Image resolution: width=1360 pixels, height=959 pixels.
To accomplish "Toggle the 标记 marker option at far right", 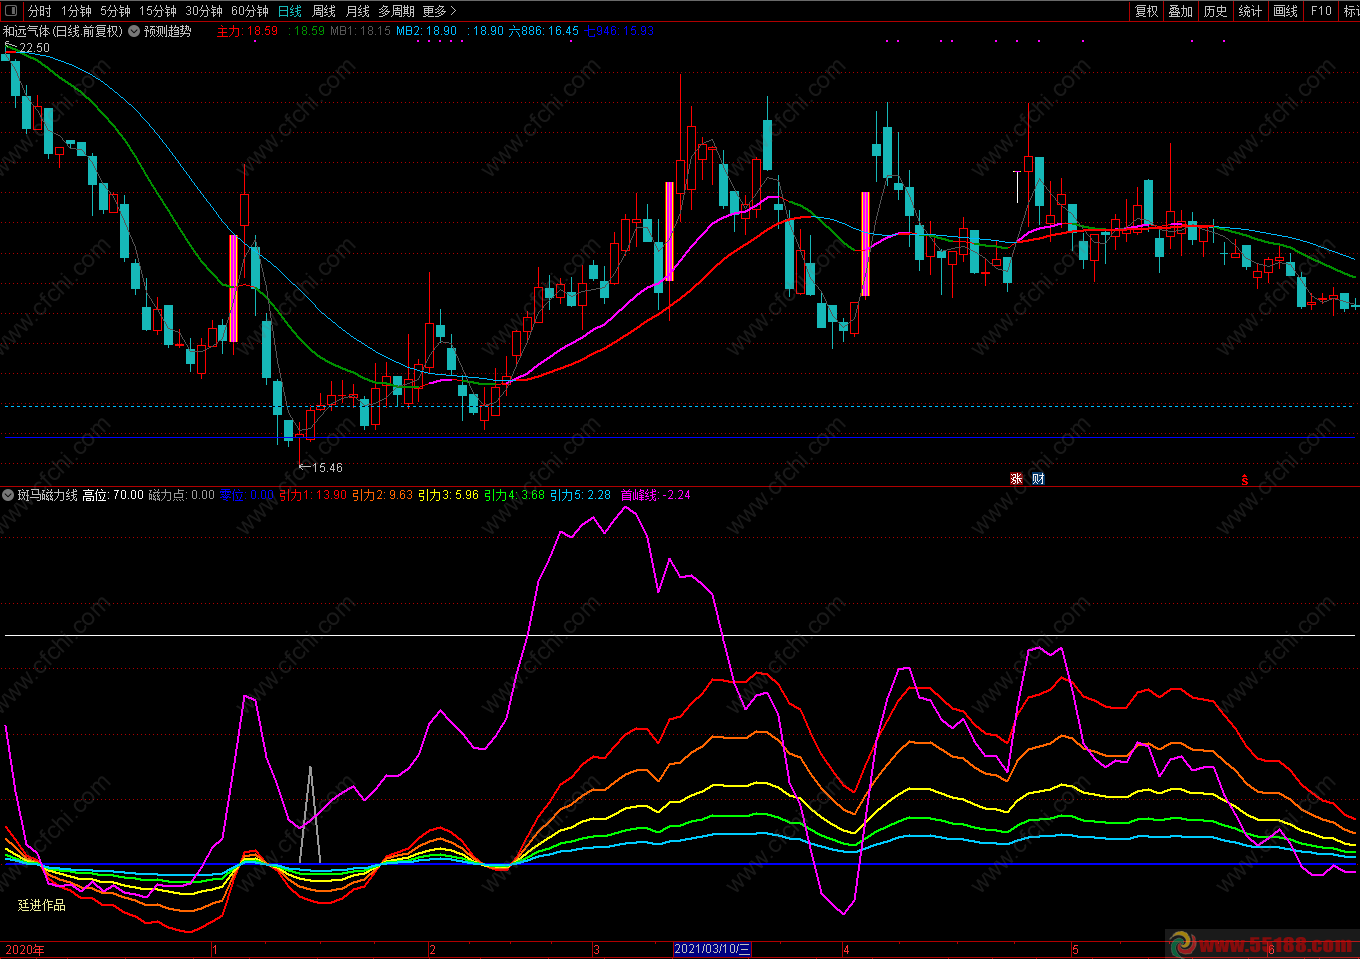I will tap(1351, 11).
